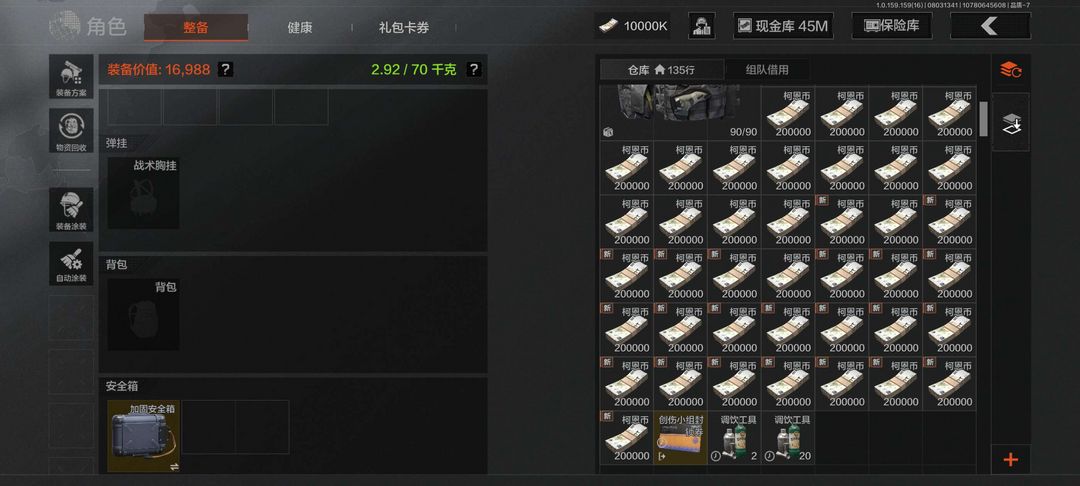Click the layers download icon in sidebar
Screen dimensions: 1080x486
click(1010, 123)
